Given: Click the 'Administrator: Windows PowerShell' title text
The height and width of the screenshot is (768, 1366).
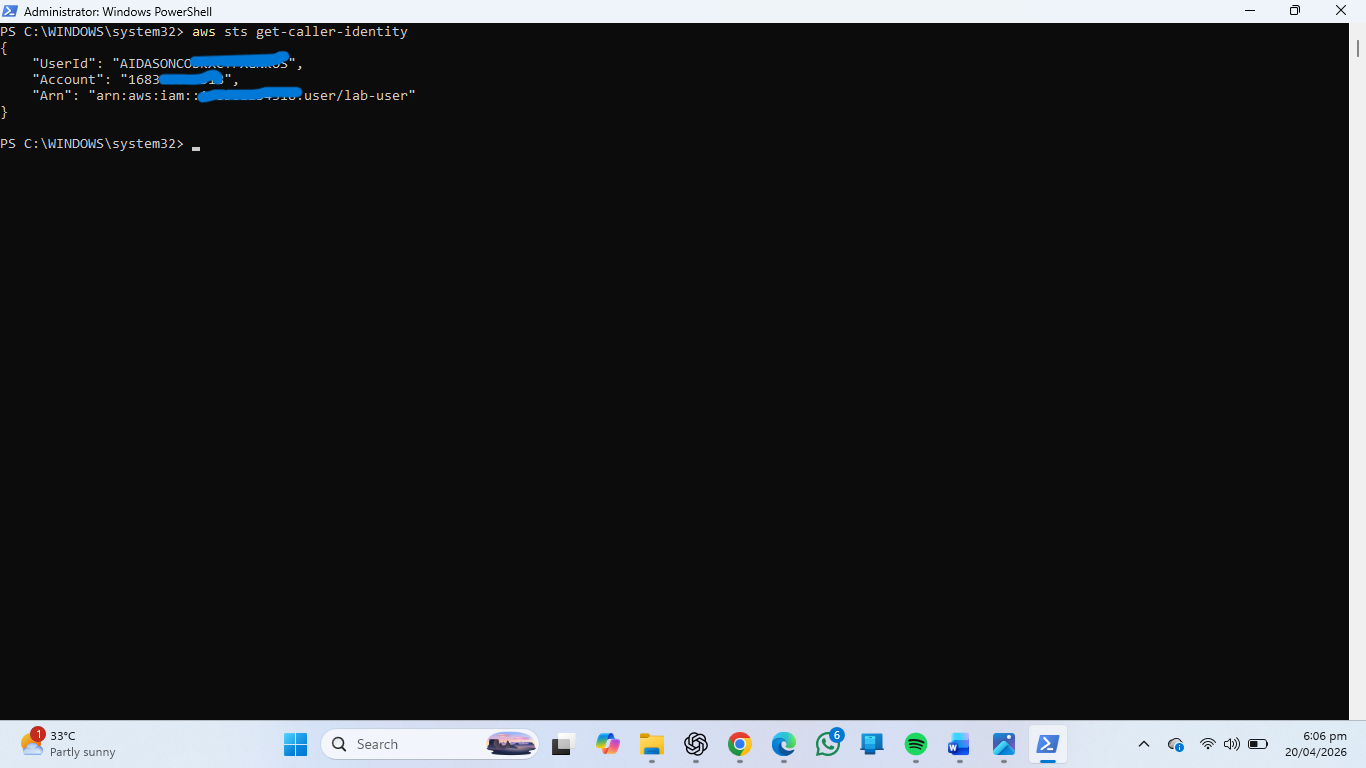Looking at the screenshot, I should coord(118,11).
